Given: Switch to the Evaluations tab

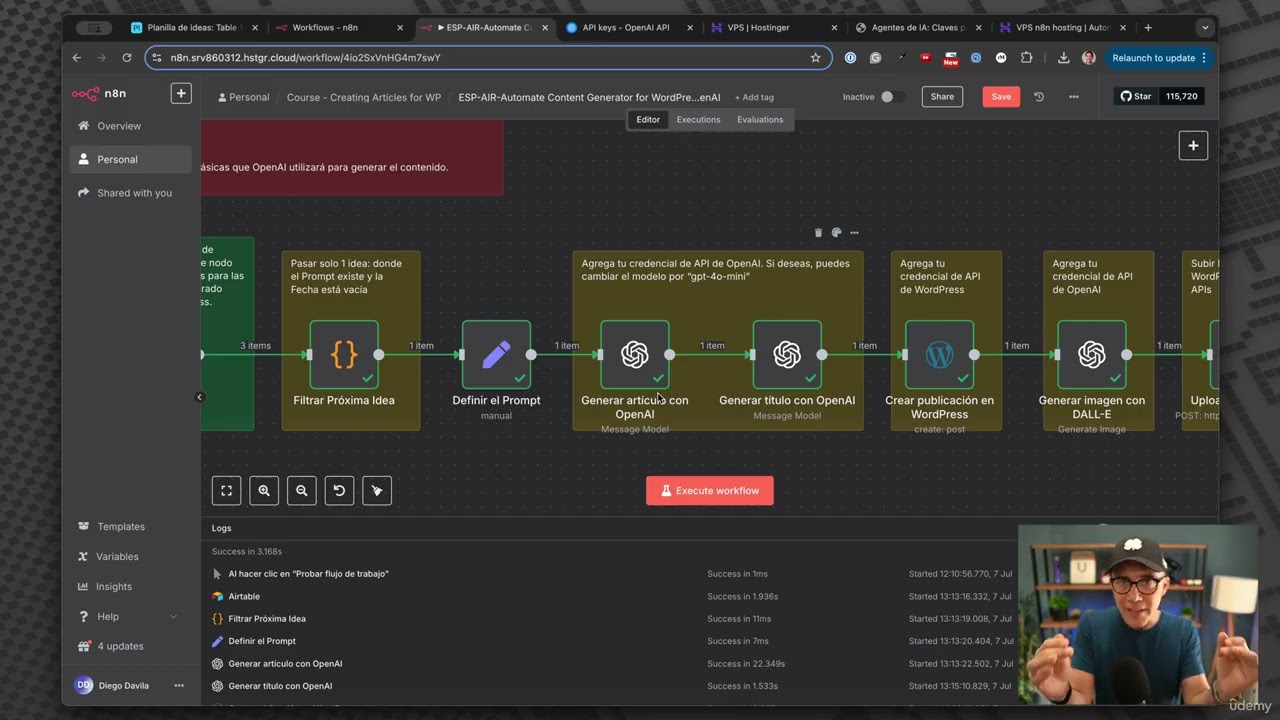Looking at the screenshot, I should pyautogui.click(x=760, y=120).
